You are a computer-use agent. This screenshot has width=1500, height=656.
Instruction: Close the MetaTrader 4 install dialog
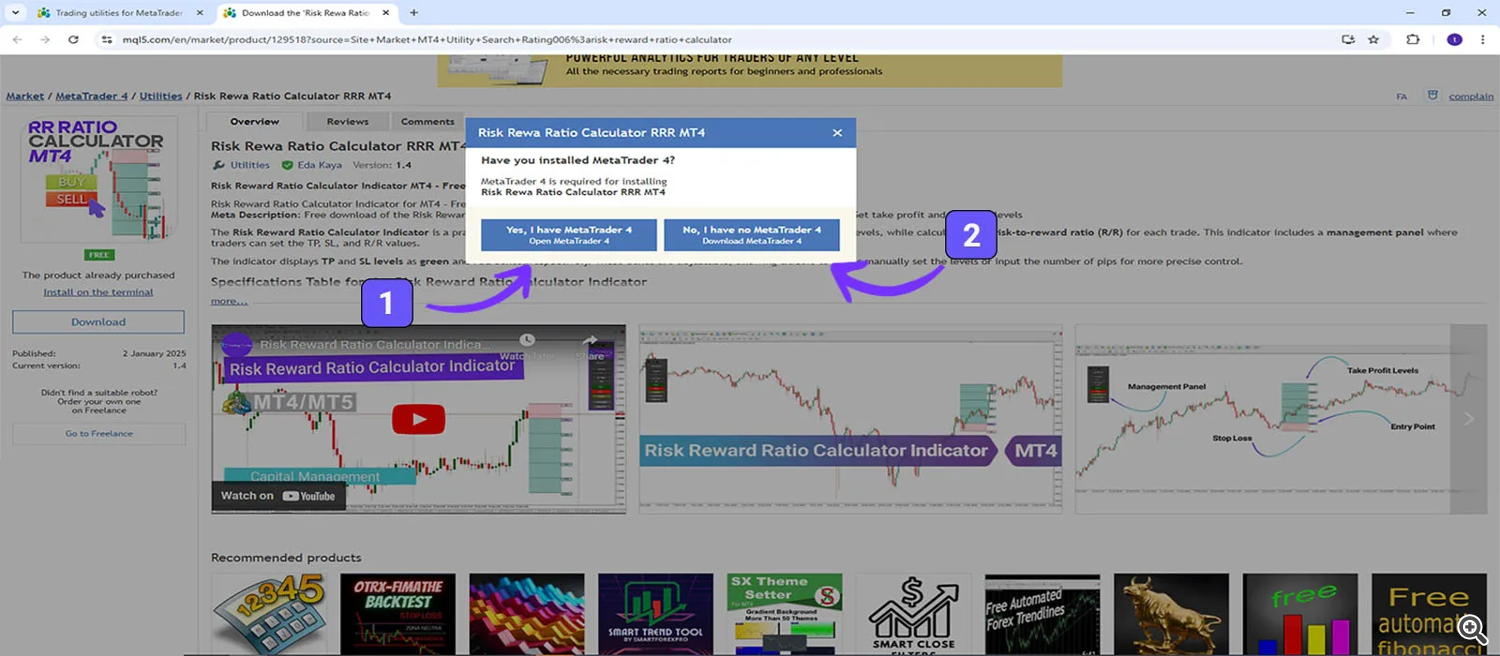click(x=837, y=133)
